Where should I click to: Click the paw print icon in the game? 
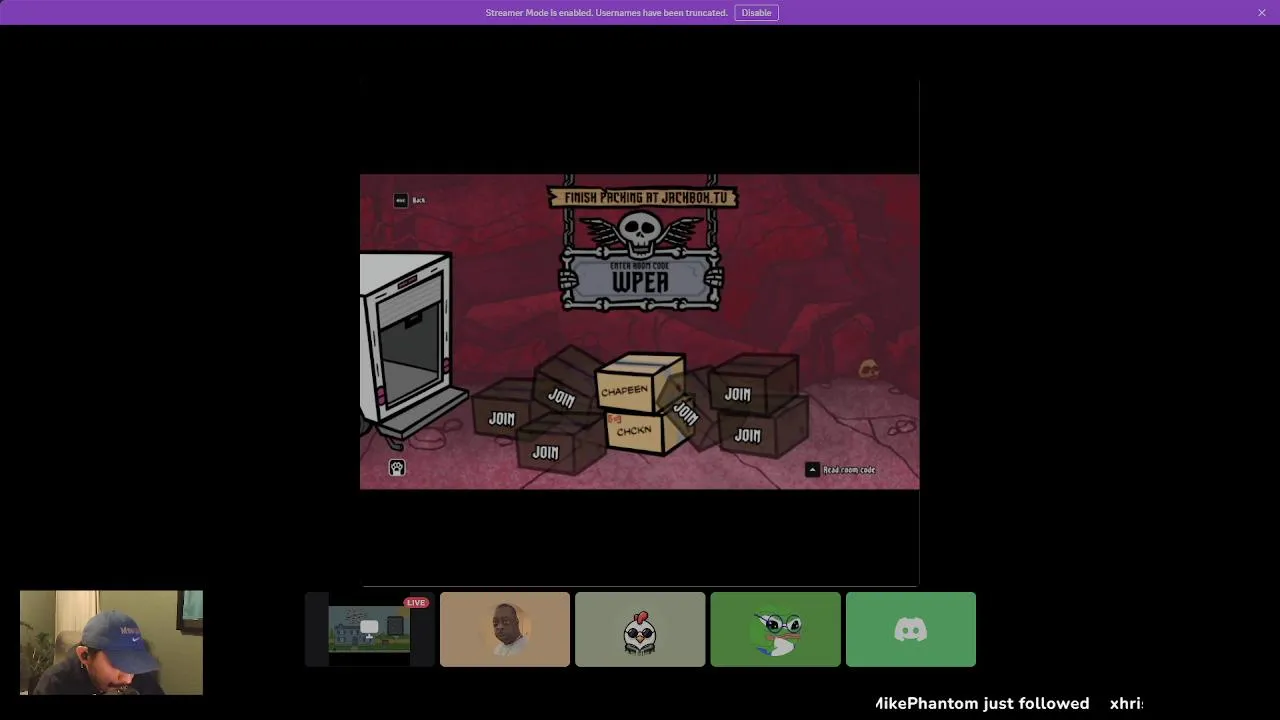click(x=397, y=468)
